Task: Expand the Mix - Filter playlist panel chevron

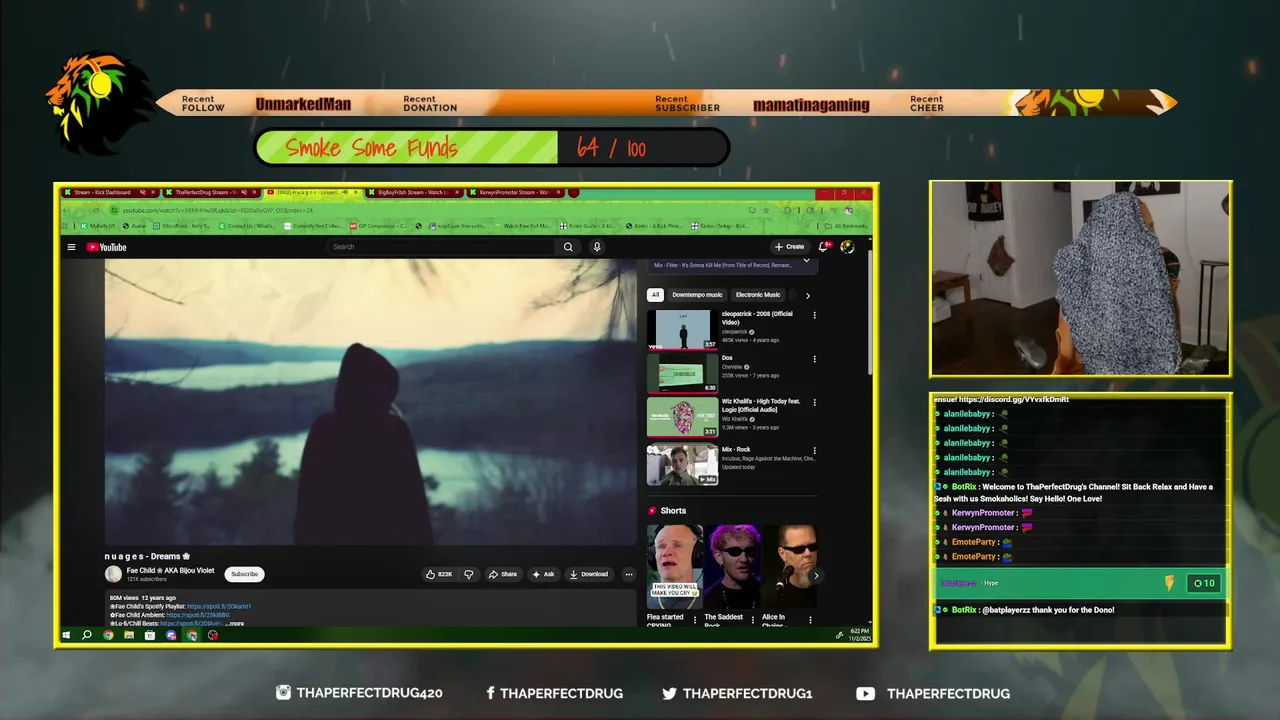Action: (x=806, y=260)
